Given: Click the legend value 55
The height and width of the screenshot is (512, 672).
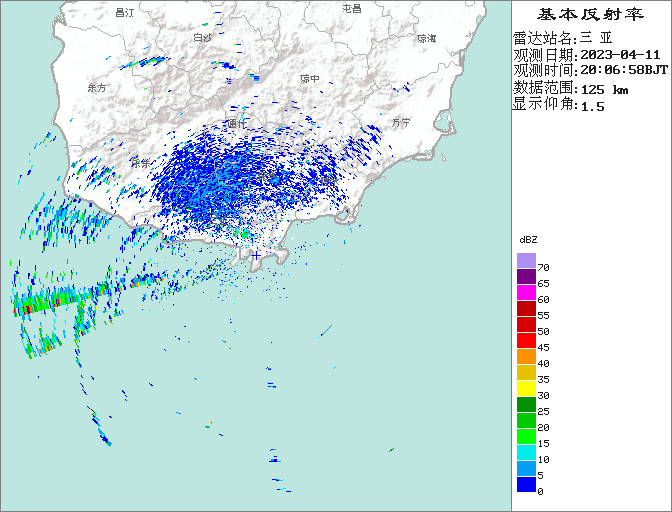Looking at the screenshot, I should (x=543, y=316).
